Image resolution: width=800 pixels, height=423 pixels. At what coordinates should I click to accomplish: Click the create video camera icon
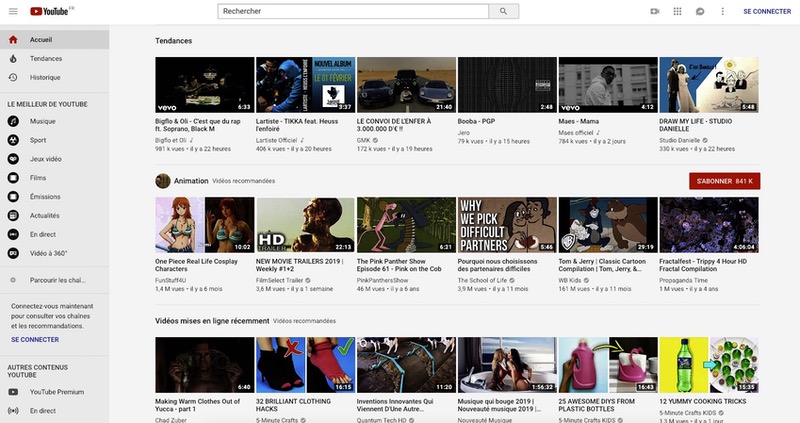tap(655, 11)
